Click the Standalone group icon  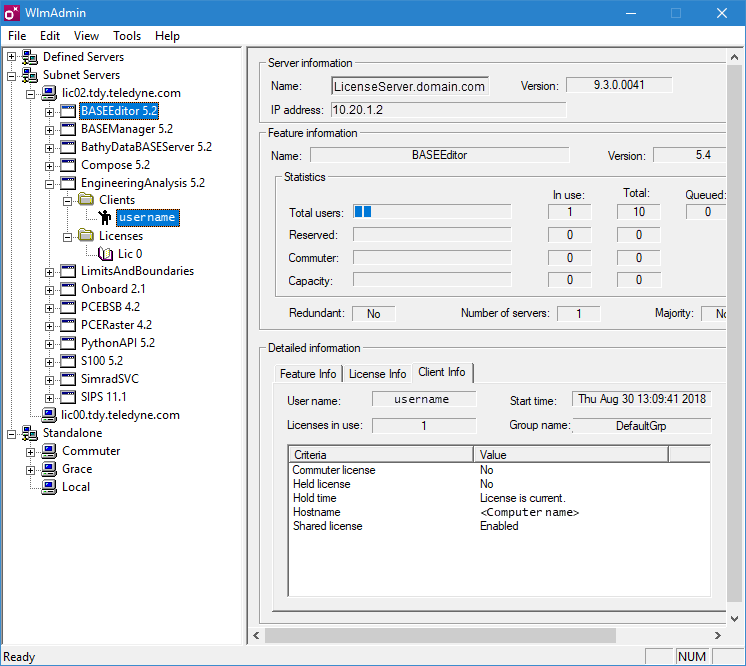(30, 433)
